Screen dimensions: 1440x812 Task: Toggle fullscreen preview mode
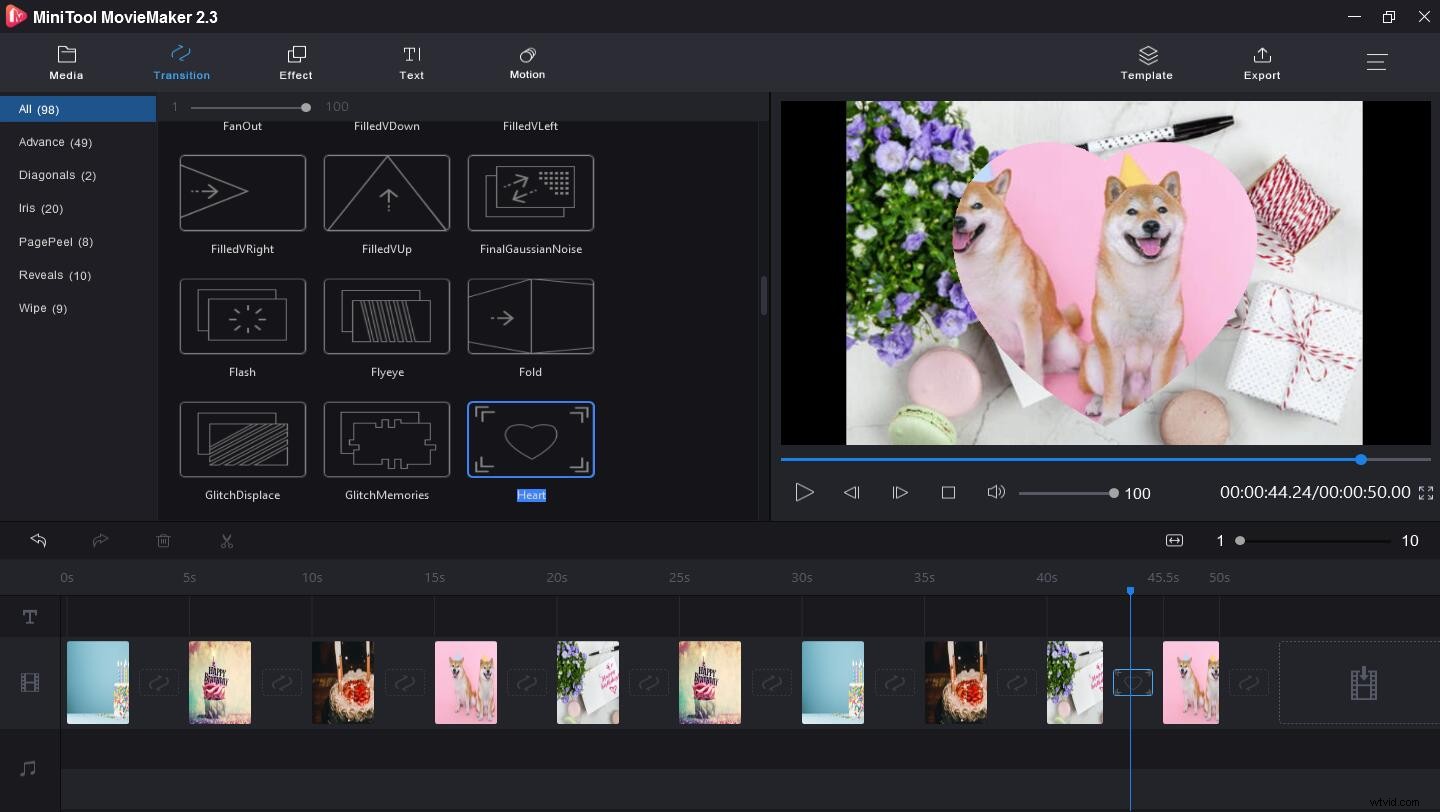tap(1426, 492)
